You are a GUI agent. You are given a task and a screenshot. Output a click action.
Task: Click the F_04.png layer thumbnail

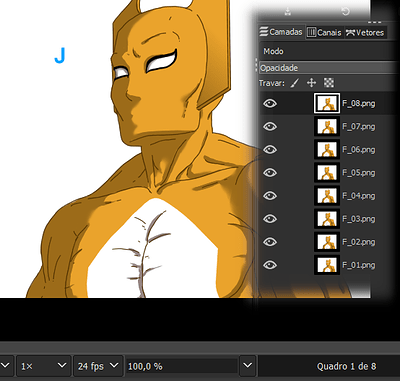click(327, 196)
